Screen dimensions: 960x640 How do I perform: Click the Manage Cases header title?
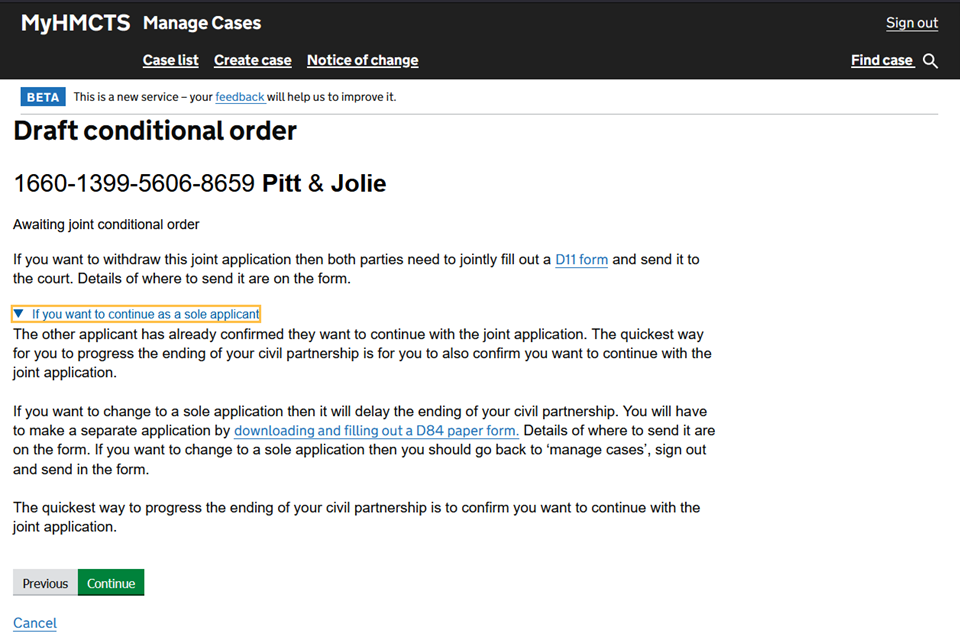202,23
